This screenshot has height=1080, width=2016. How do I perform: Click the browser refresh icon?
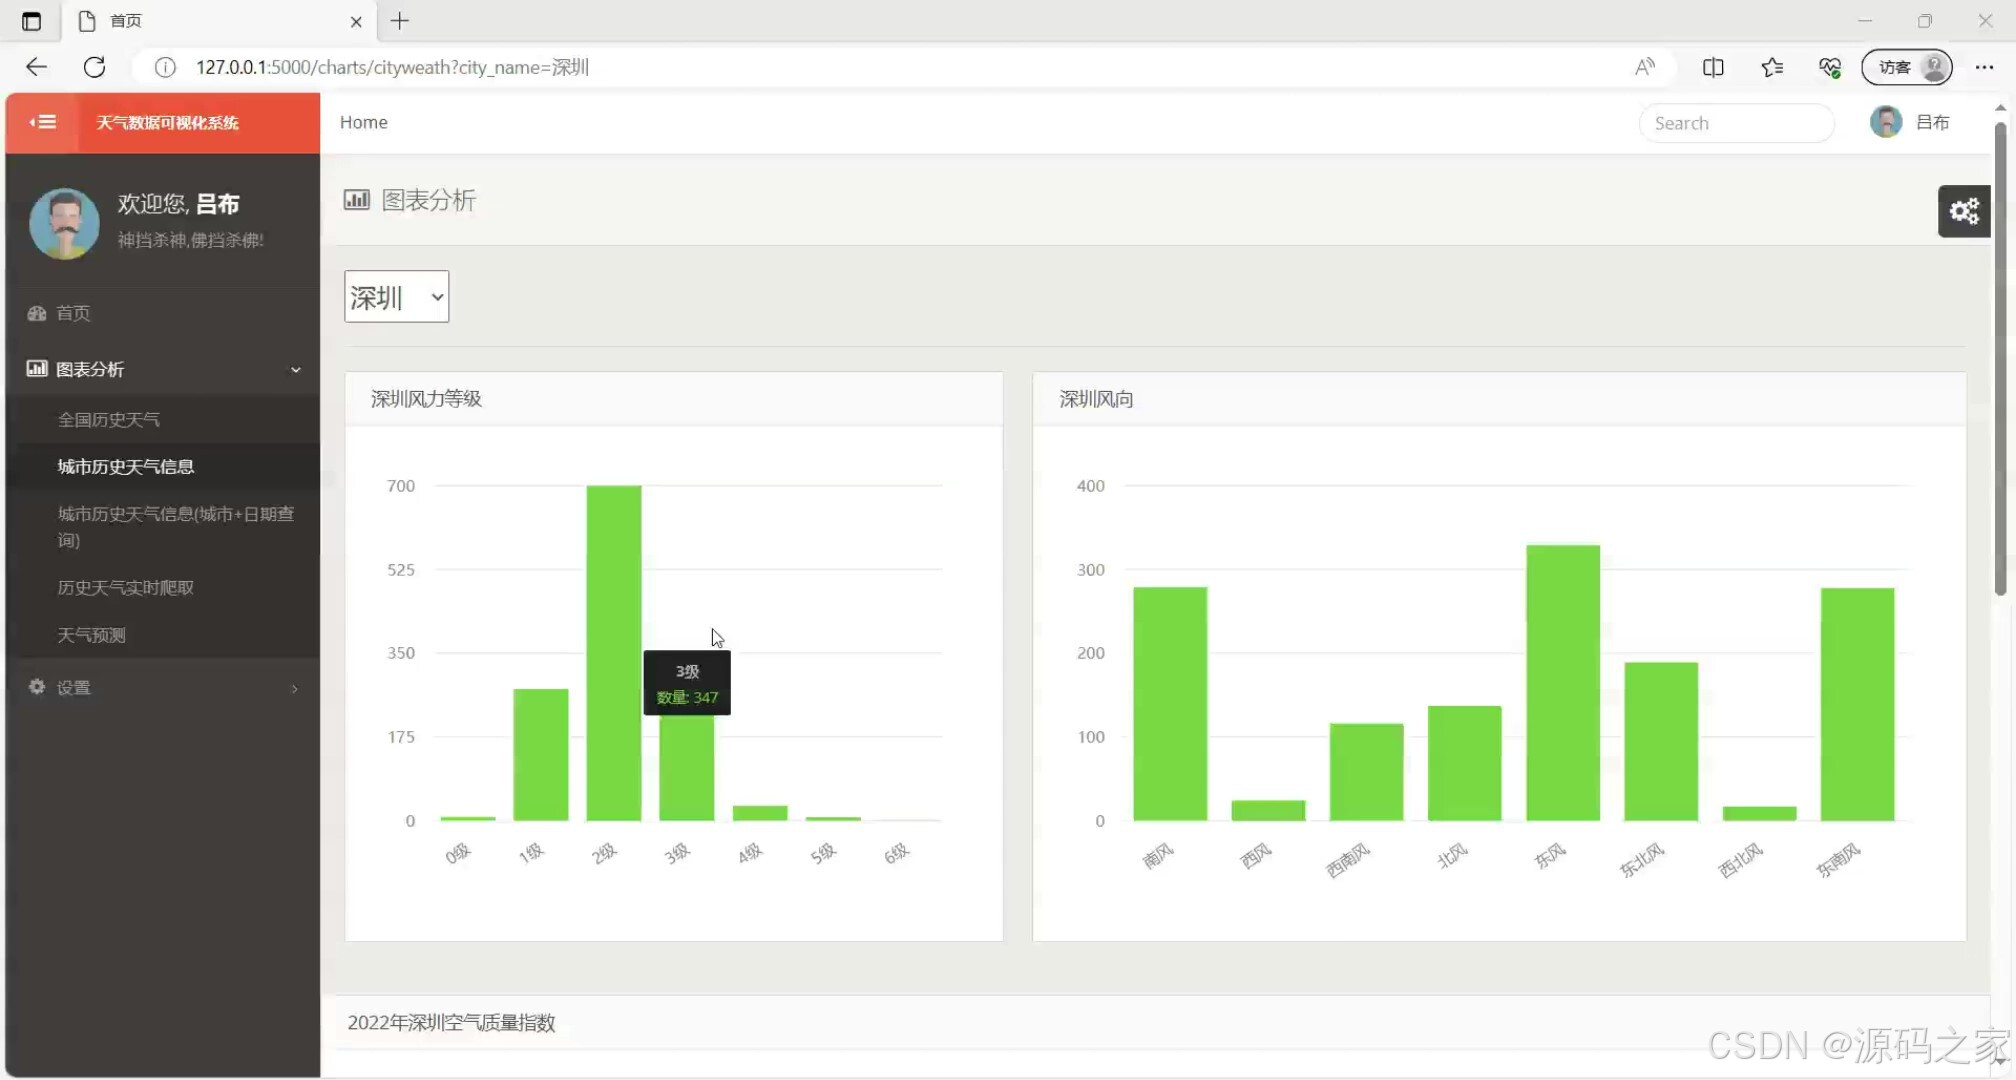pyautogui.click(x=94, y=67)
